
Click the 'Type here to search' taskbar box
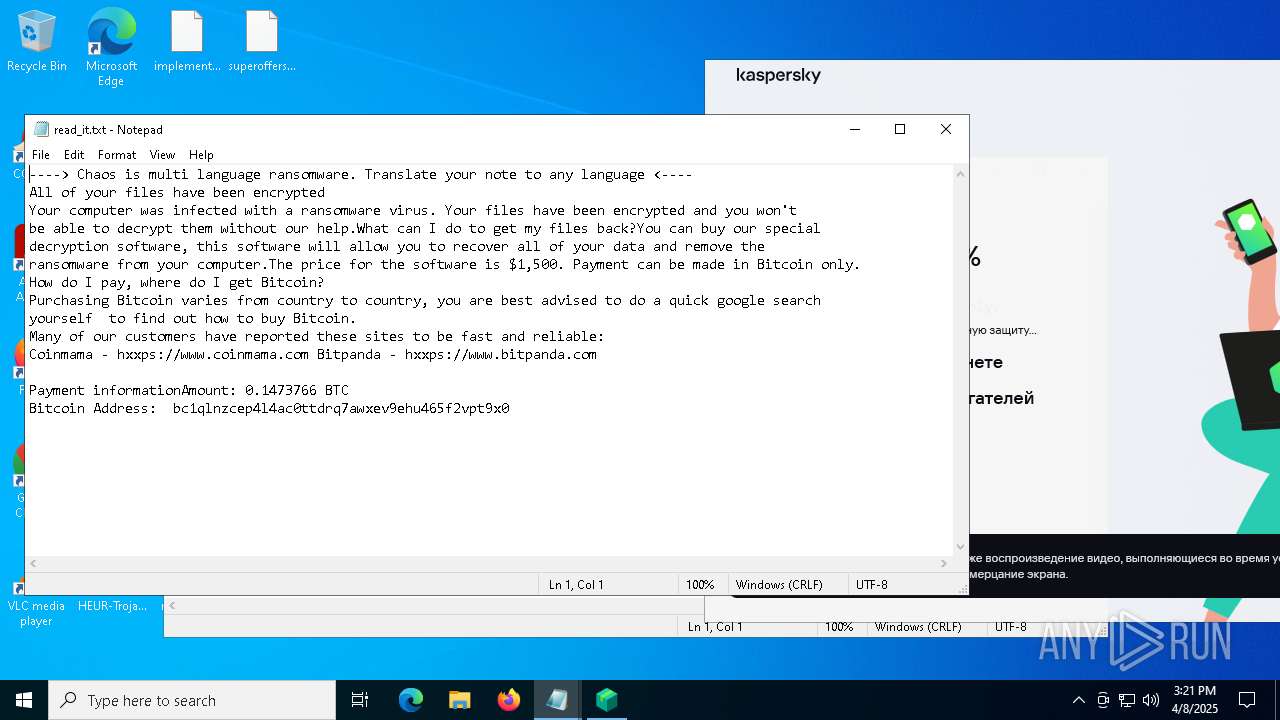click(x=192, y=700)
